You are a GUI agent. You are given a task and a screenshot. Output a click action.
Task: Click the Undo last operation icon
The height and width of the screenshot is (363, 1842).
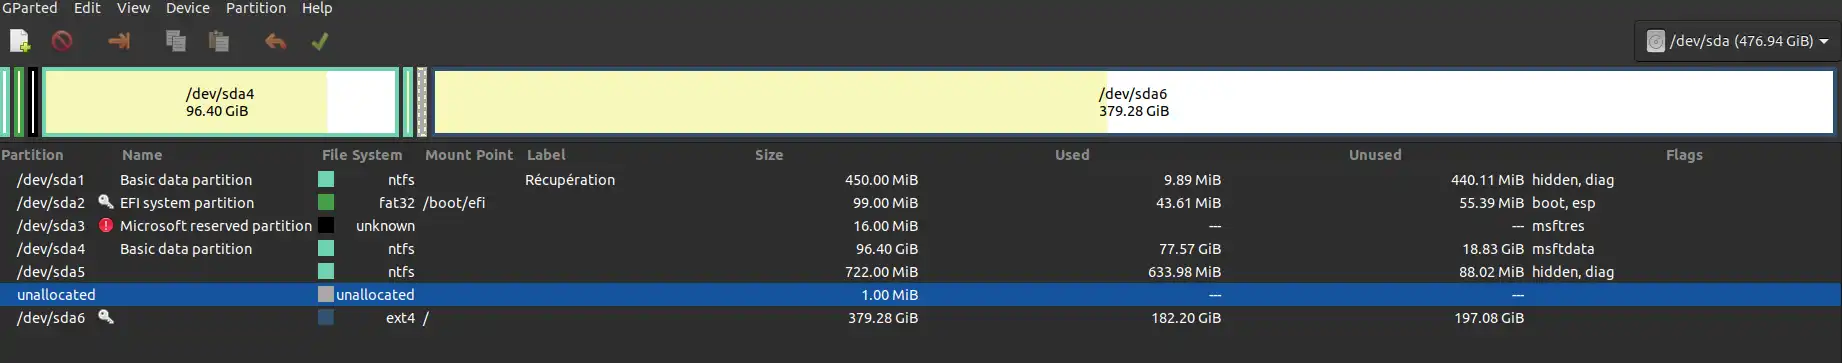pos(275,41)
